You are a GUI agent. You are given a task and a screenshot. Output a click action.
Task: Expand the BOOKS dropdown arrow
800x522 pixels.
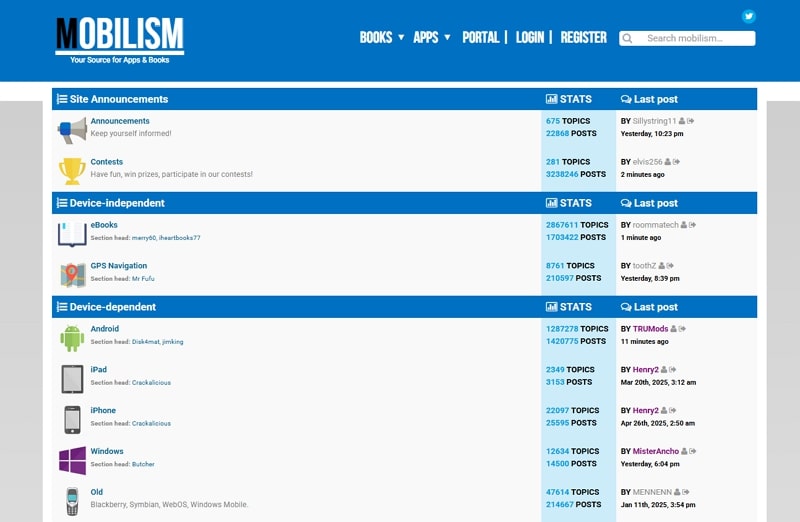[x=401, y=37]
